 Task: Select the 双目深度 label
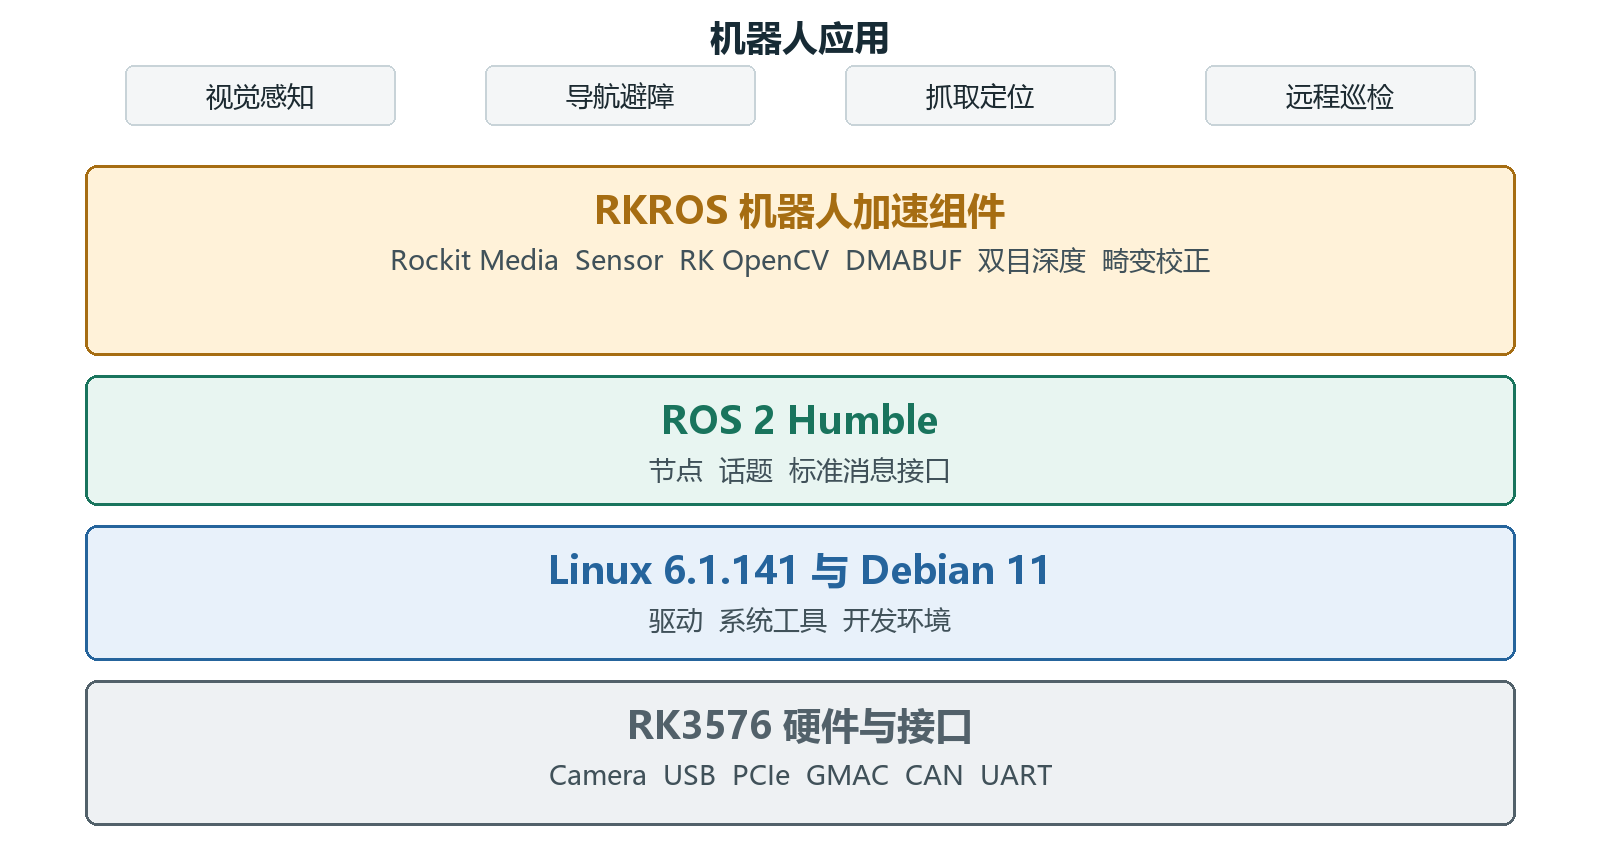(x=1032, y=261)
